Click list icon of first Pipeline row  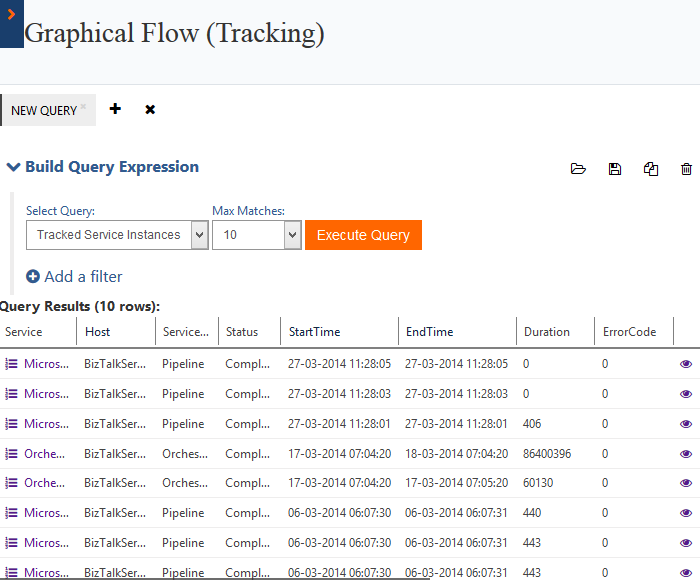(x=12, y=364)
